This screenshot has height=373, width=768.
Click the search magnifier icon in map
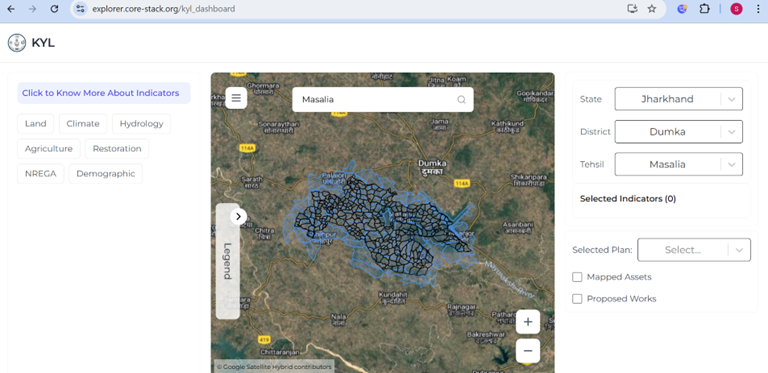[461, 99]
